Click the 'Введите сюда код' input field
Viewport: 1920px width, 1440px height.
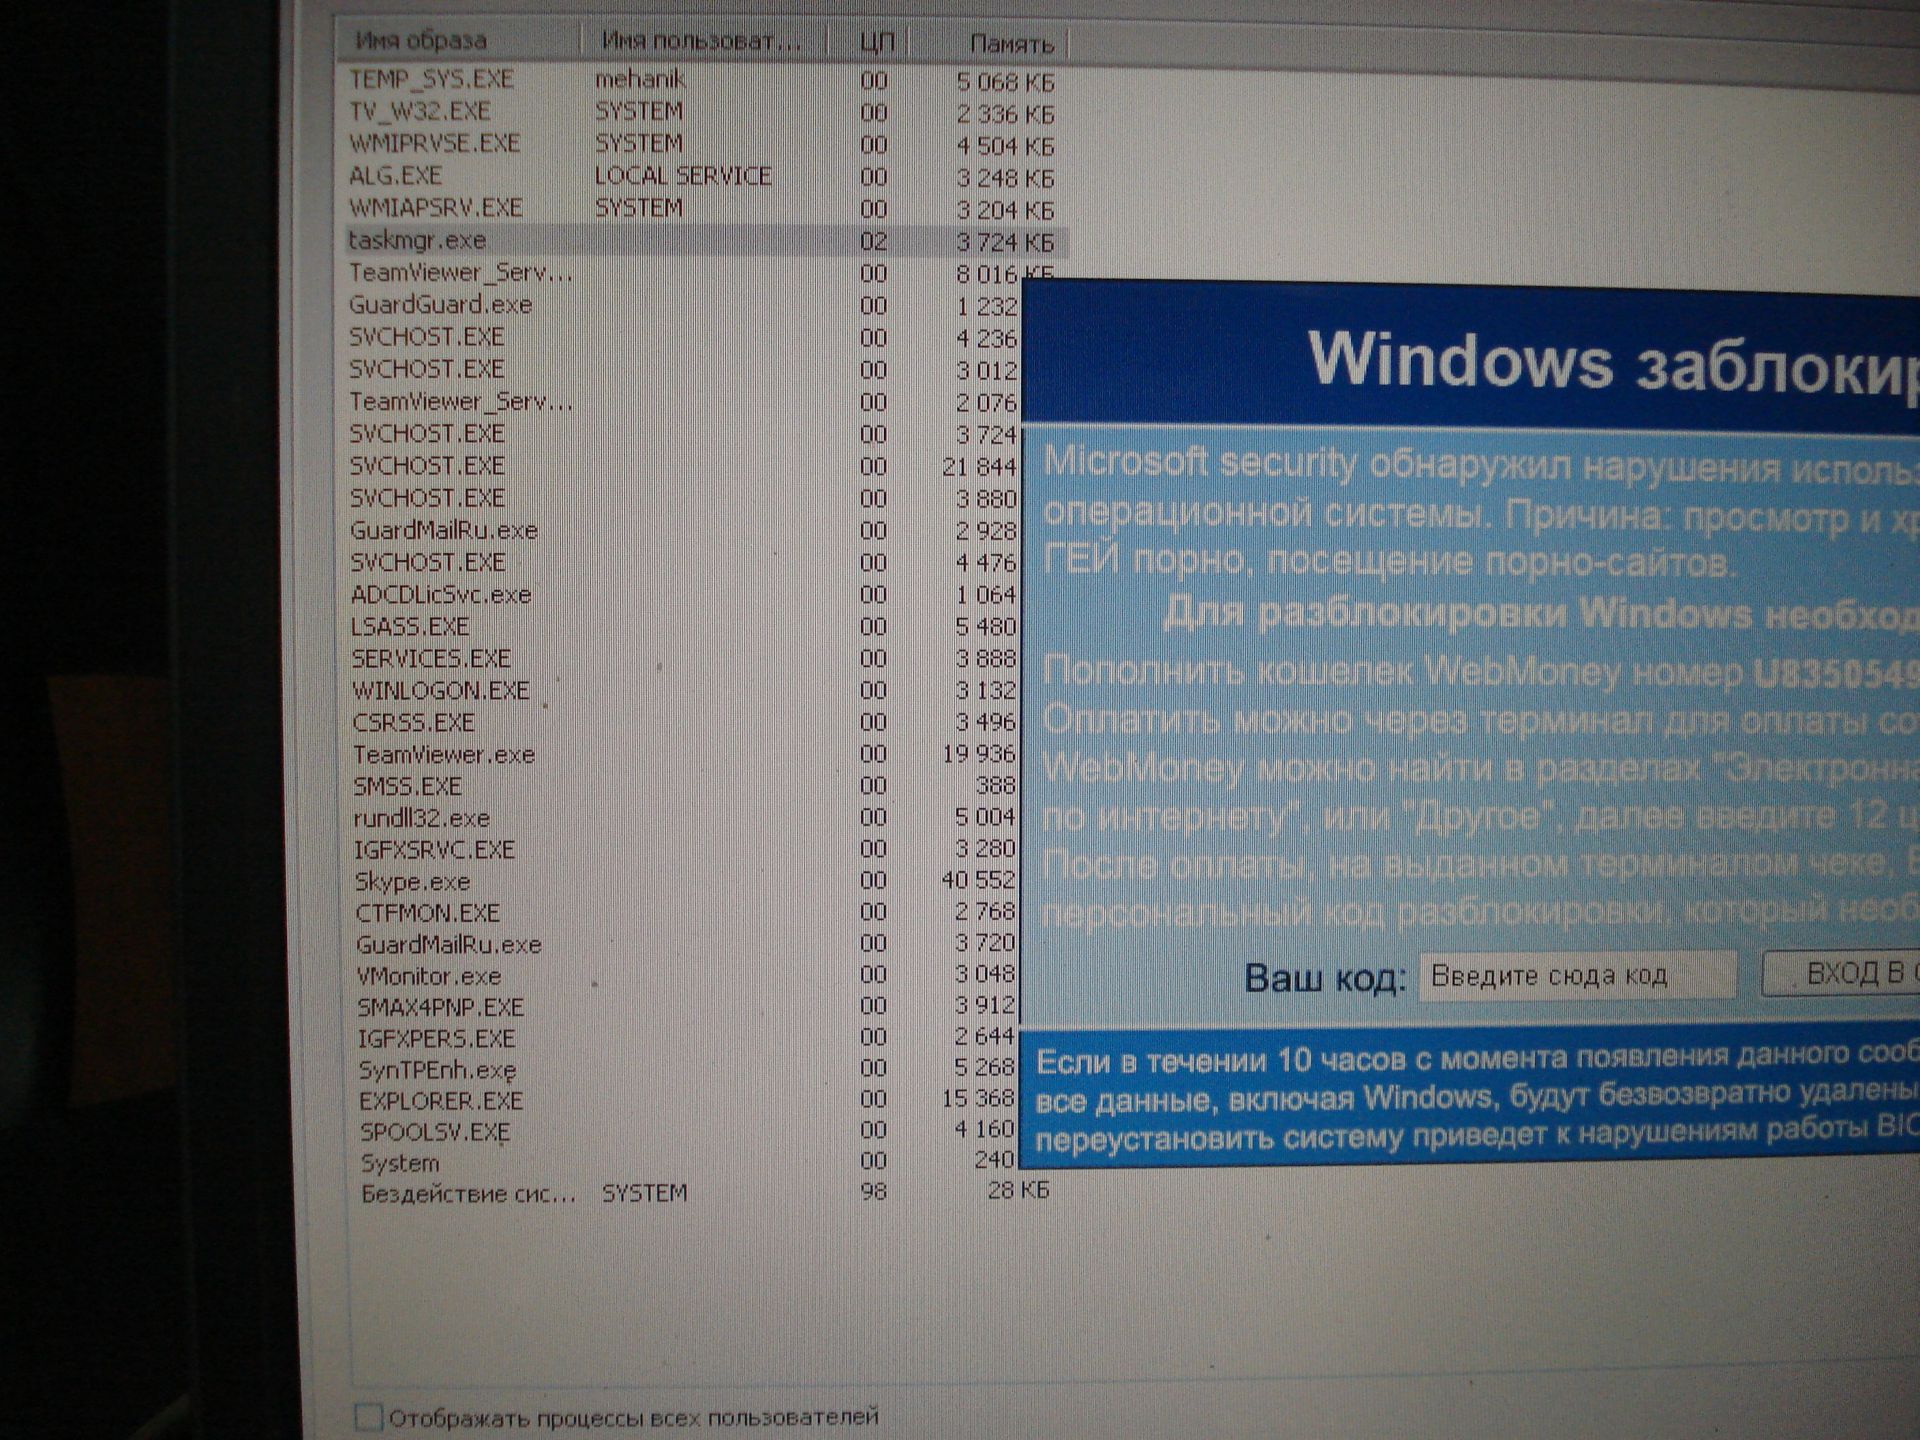tap(1576, 975)
